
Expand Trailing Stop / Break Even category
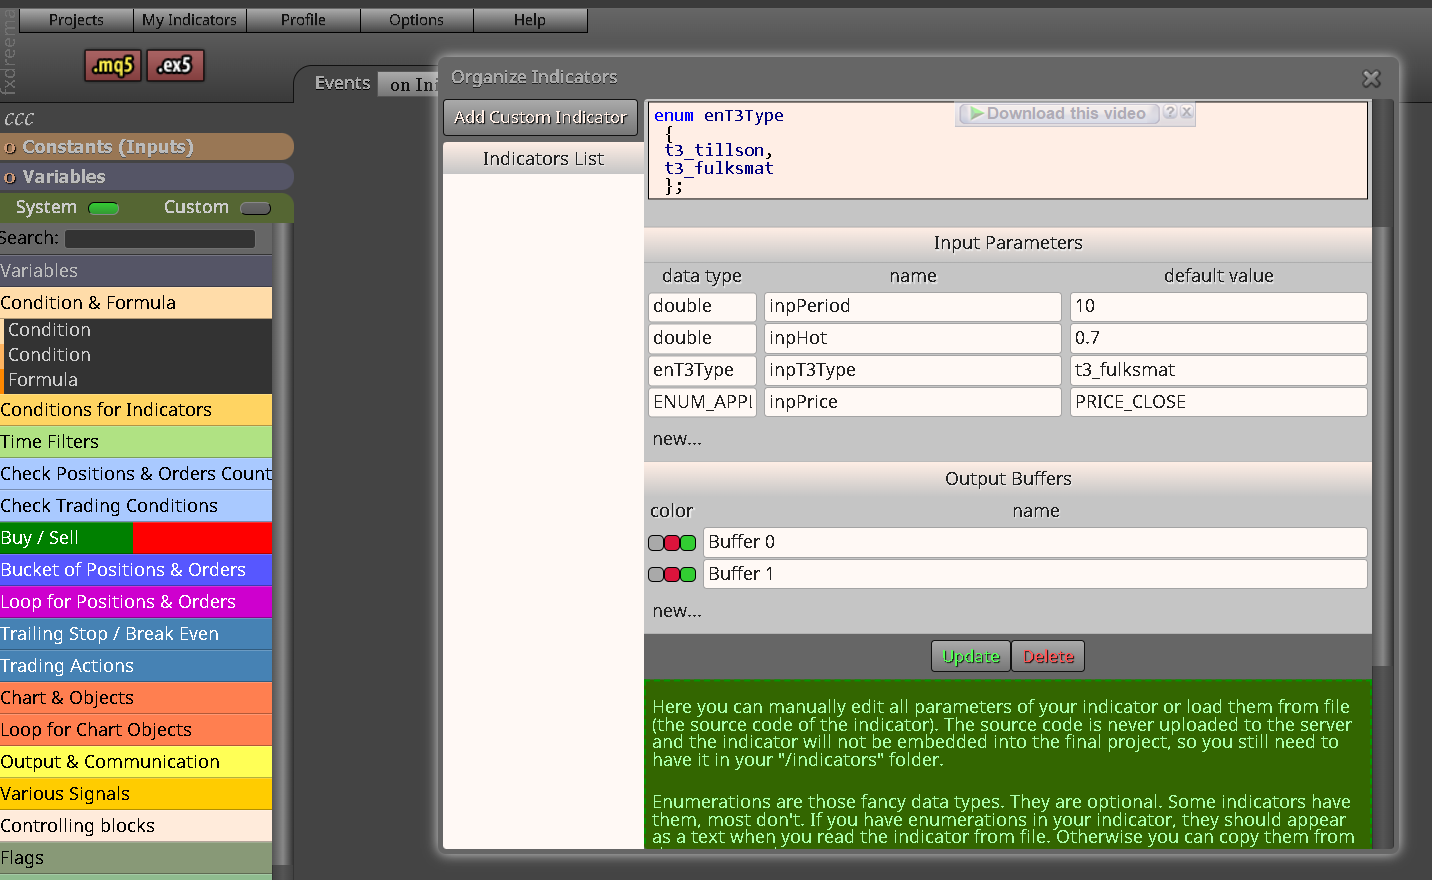point(136,634)
